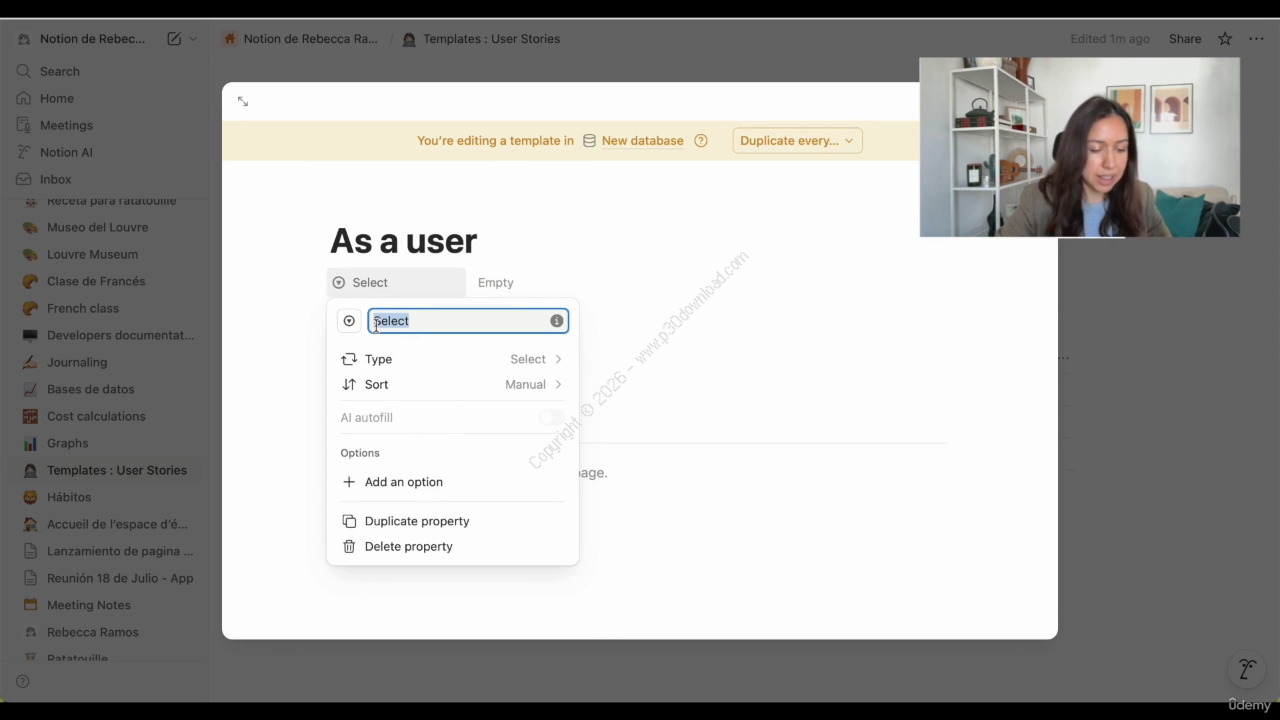Click the property name text field
The height and width of the screenshot is (720, 1280).
[460, 321]
